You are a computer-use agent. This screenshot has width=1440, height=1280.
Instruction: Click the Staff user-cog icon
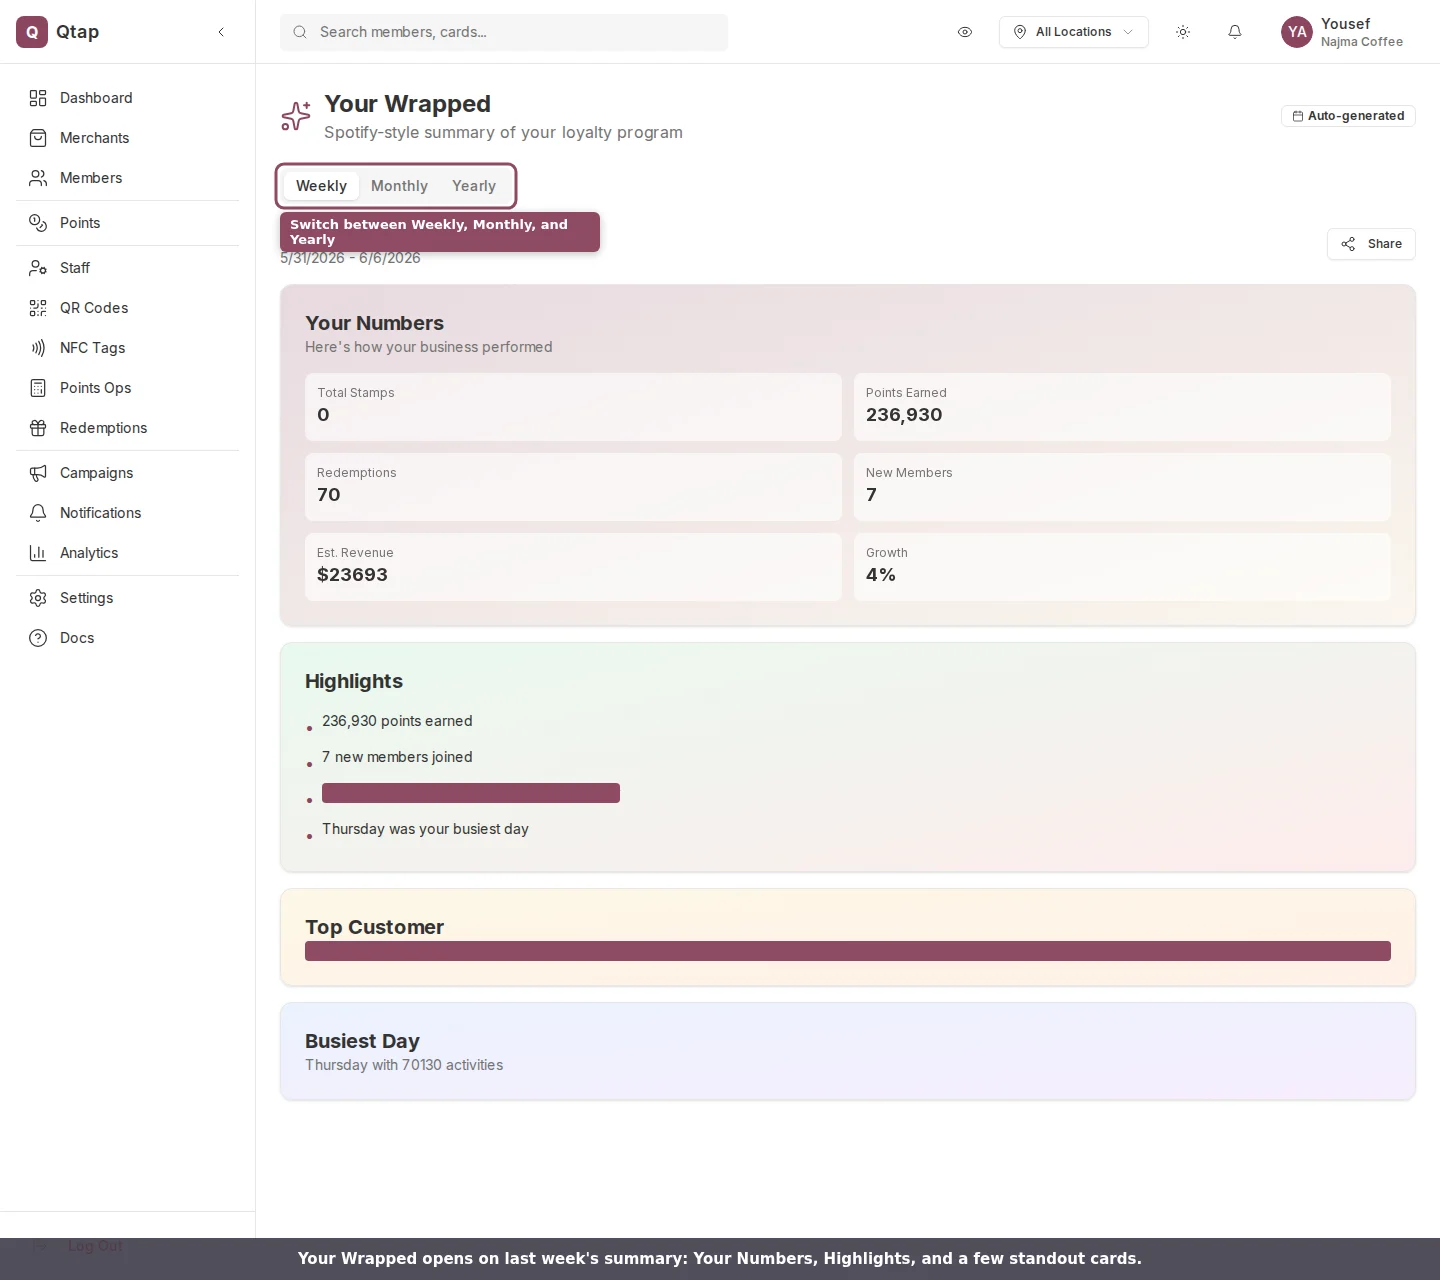tap(38, 268)
